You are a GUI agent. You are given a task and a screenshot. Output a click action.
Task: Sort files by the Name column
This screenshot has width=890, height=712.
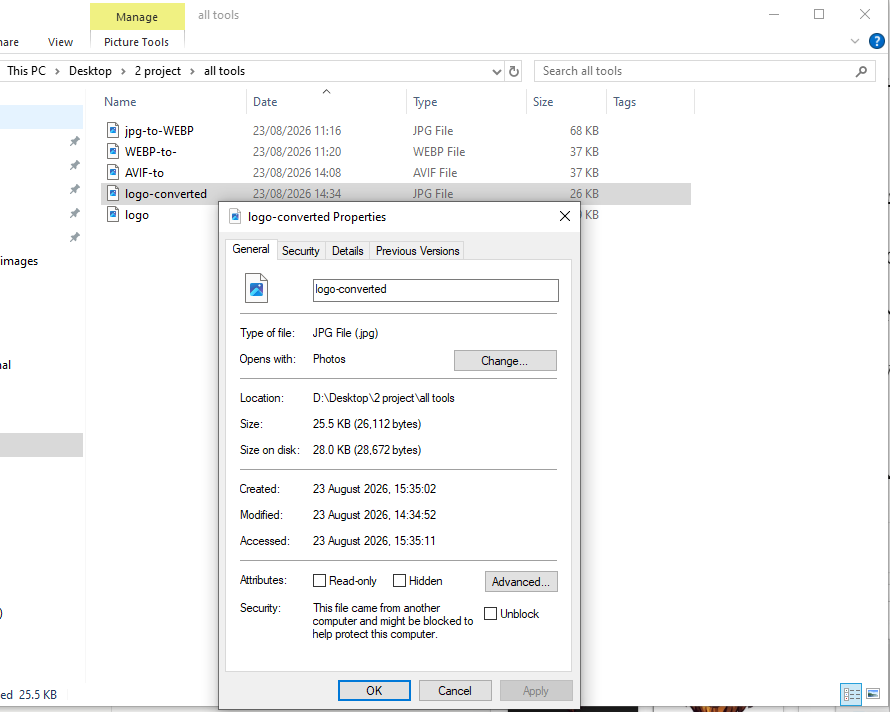click(x=174, y=102)
